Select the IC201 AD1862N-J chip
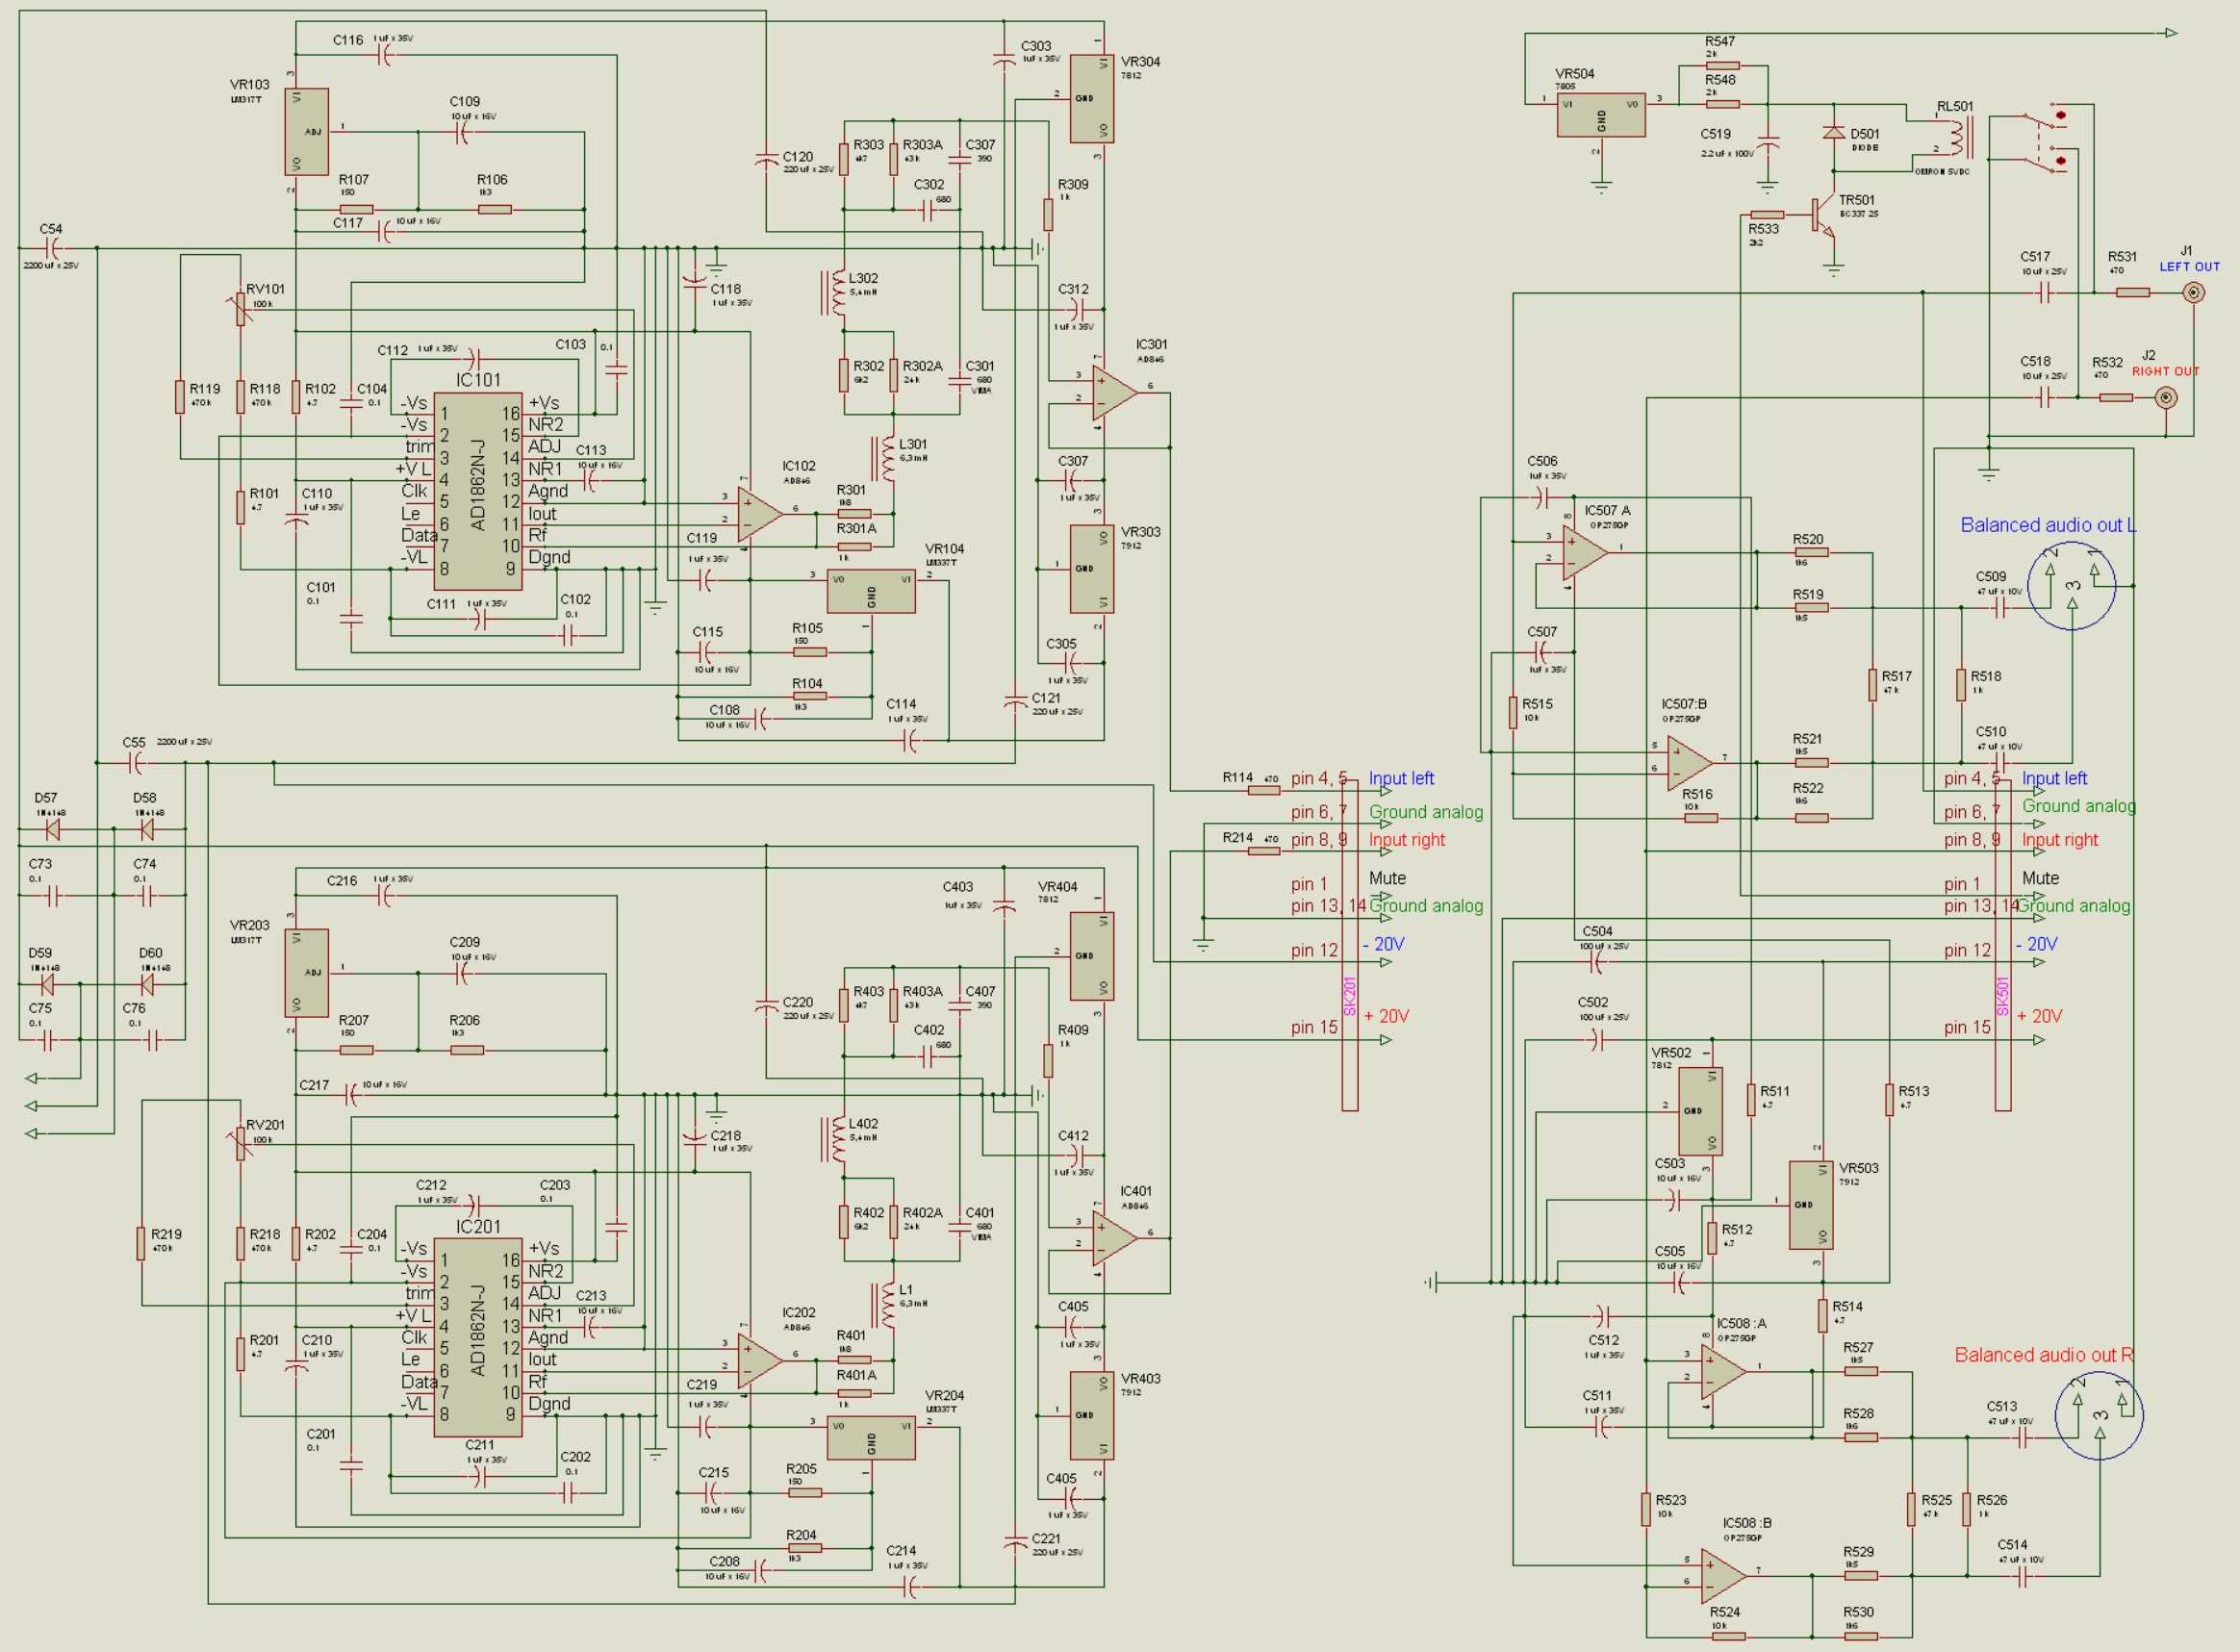Viewport: 2240px width, 1652px height. click(x=477, y=1337)
